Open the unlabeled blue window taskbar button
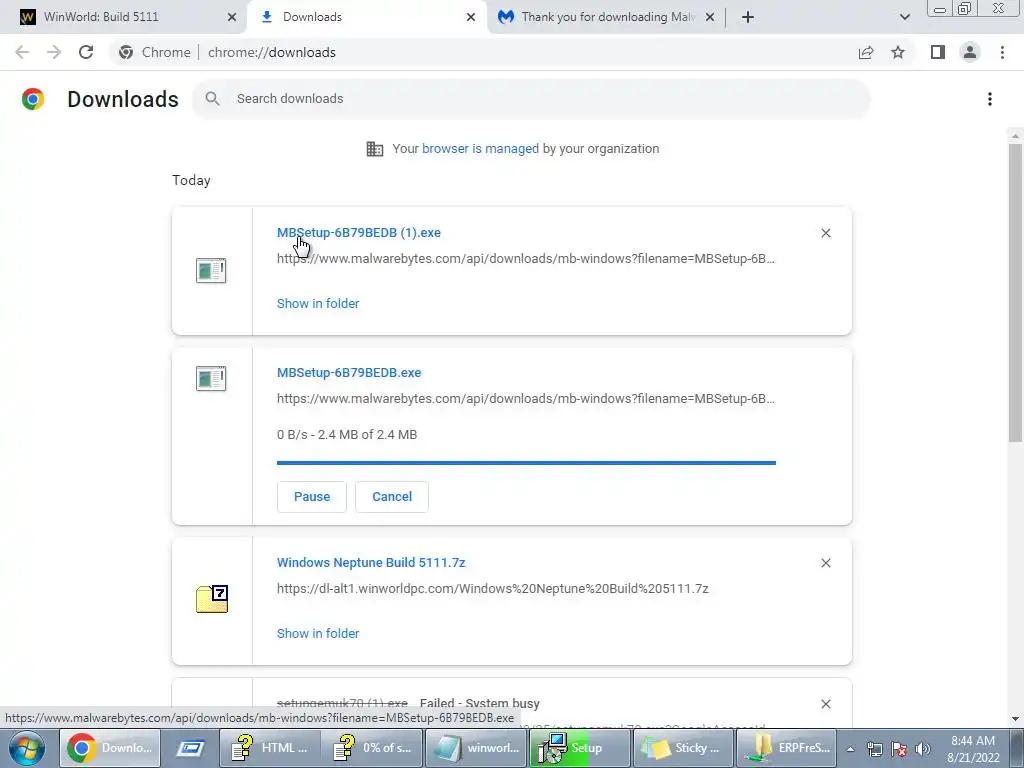 (x=189, y=748)
